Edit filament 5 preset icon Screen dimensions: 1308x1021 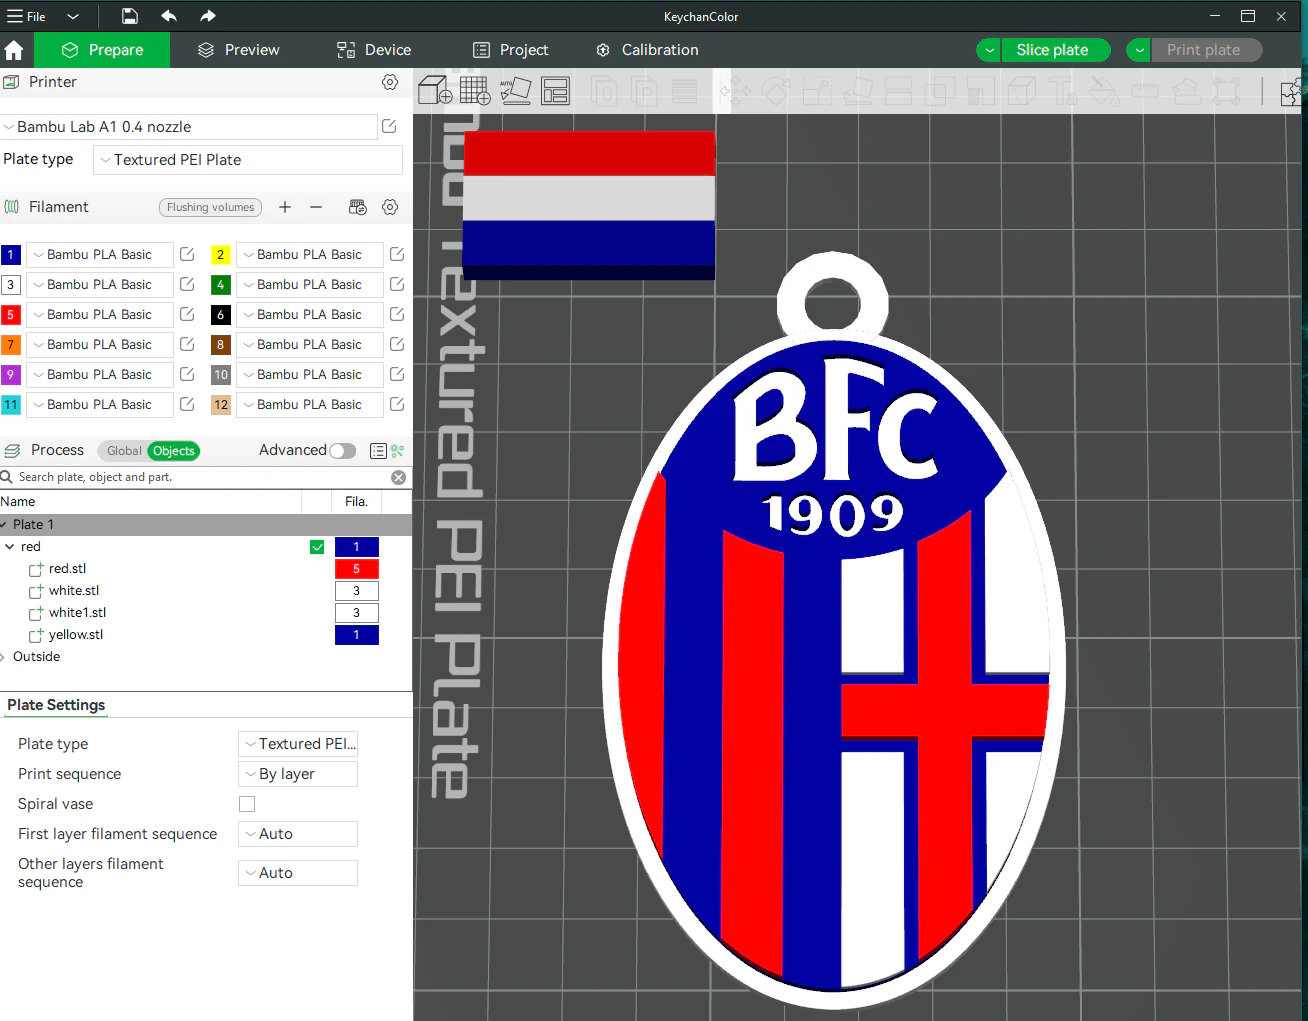tap(187, 314)
